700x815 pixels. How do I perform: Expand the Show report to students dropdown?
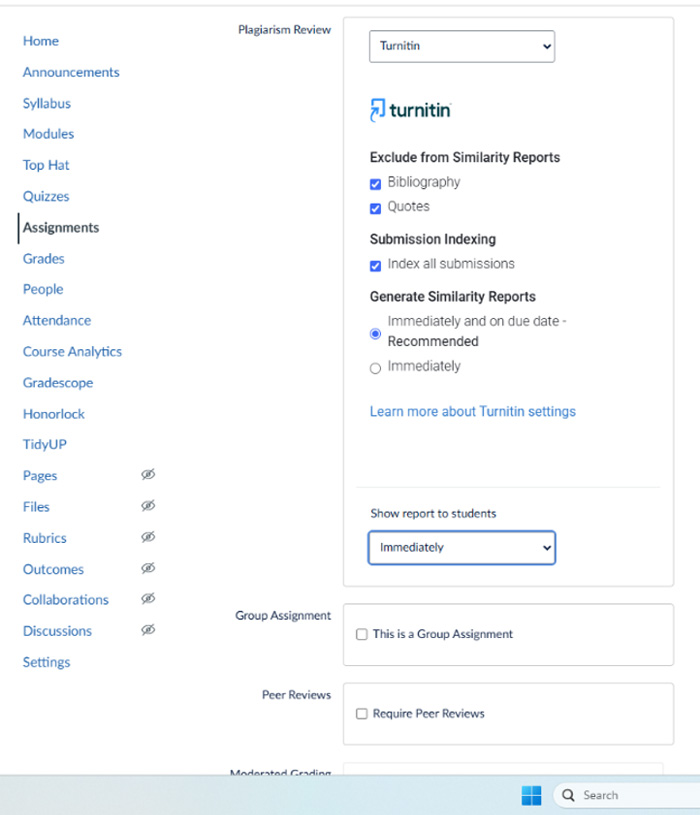[x=461, y=548]
